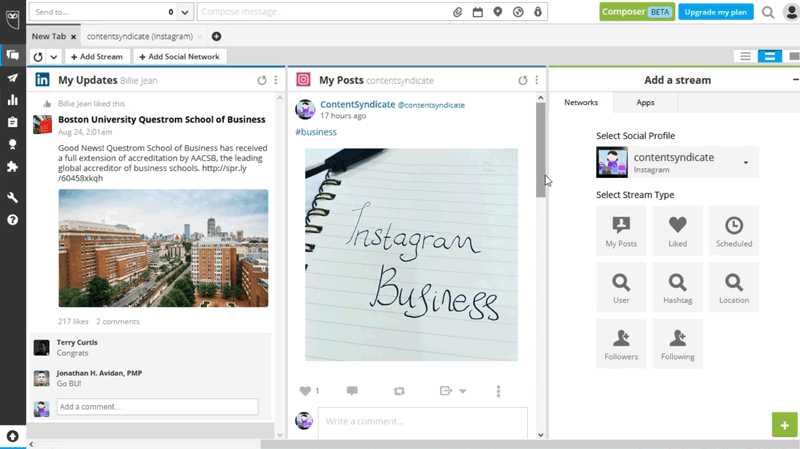Select the middle column layout toggle
800x449 pixels.
[x=769, y=57]
